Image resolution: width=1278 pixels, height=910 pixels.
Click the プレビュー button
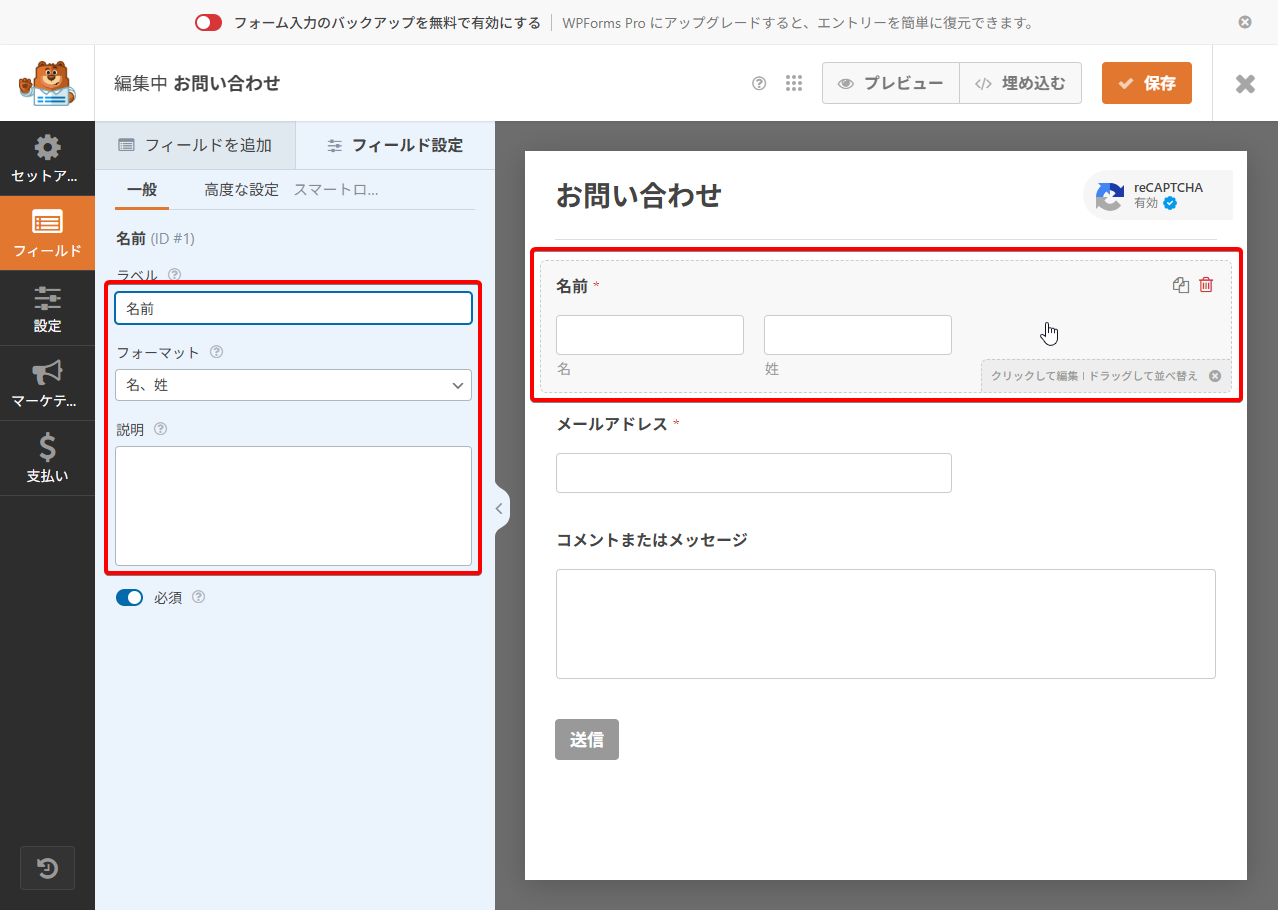(x=890, y=84)
